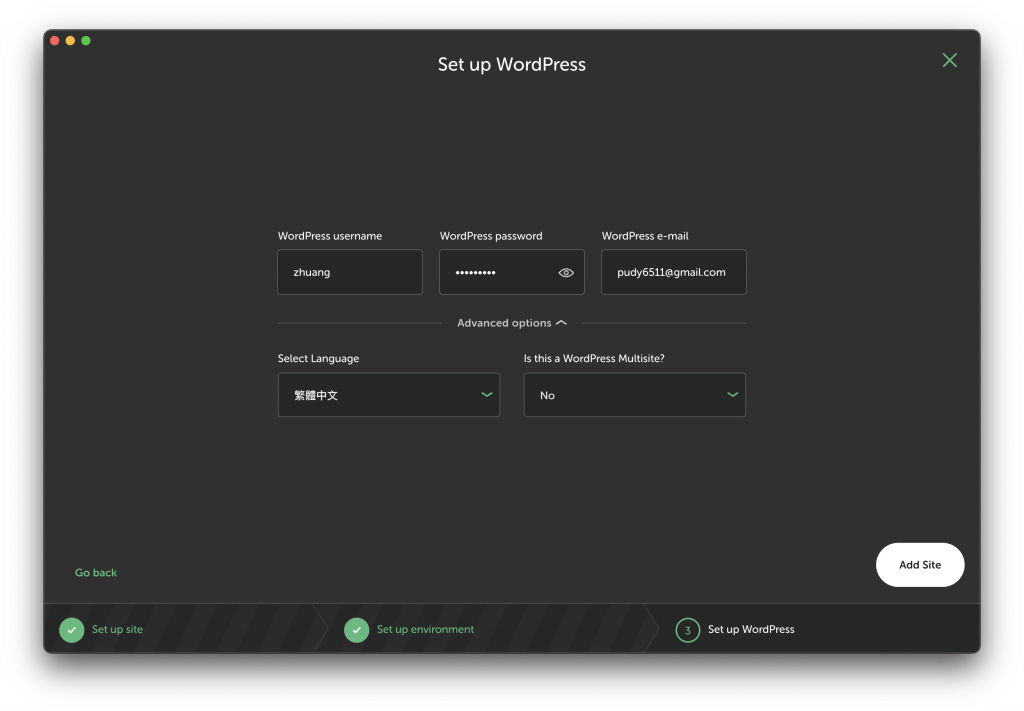This screenshot has width=1024, height=711.
Task: Click the WordPress e-mail field
Action: pyautogui.click(x=673, y=272)
